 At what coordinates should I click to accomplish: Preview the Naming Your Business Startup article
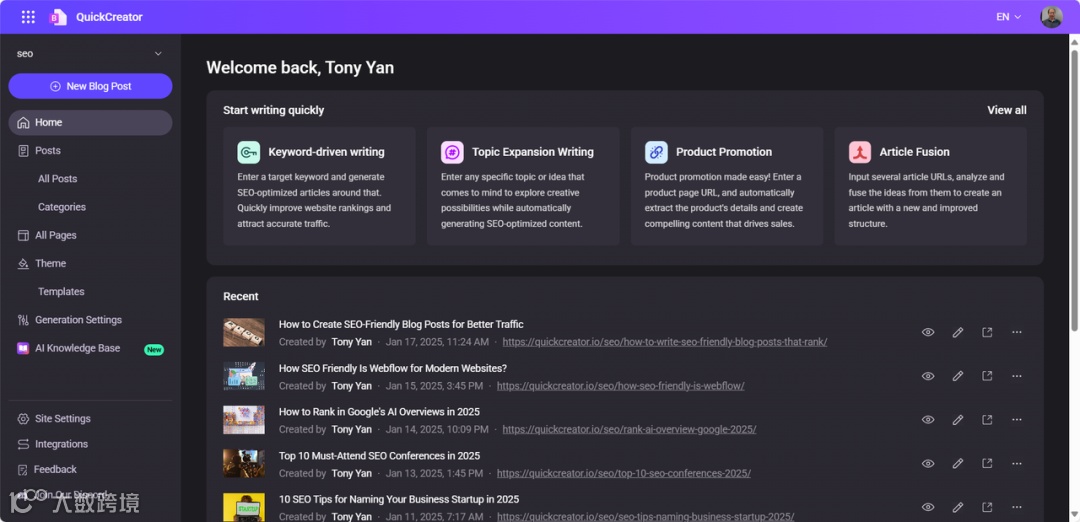tap(928, 508)
